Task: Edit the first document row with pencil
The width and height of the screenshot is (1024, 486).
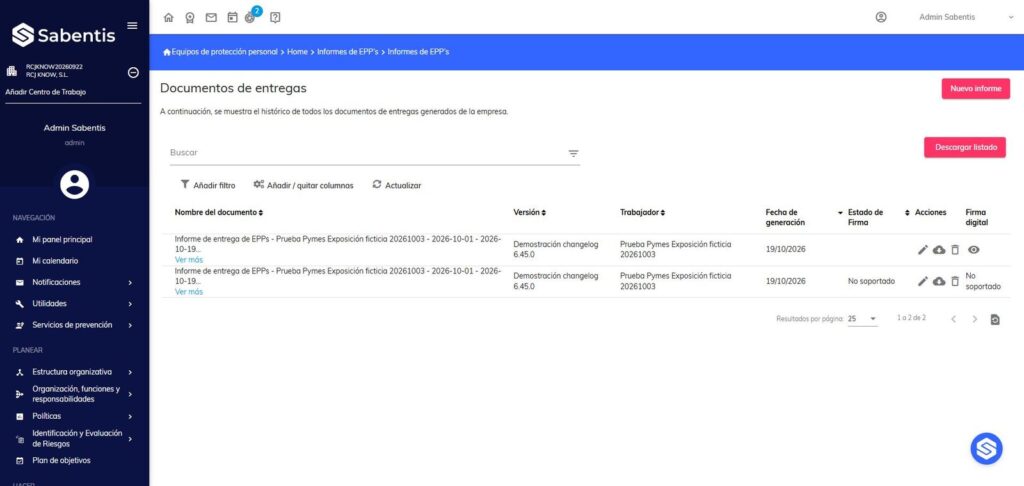Action: tap(923, 250)
